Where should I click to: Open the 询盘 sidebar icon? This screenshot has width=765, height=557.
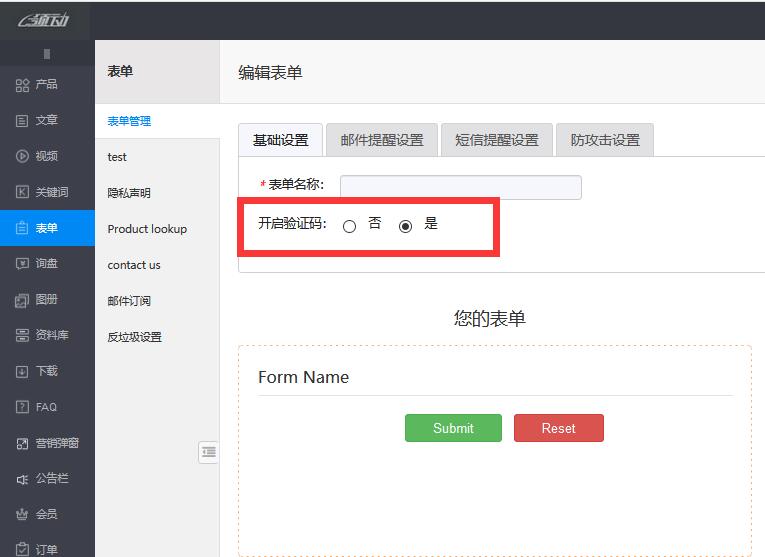(x=22, y=264)
